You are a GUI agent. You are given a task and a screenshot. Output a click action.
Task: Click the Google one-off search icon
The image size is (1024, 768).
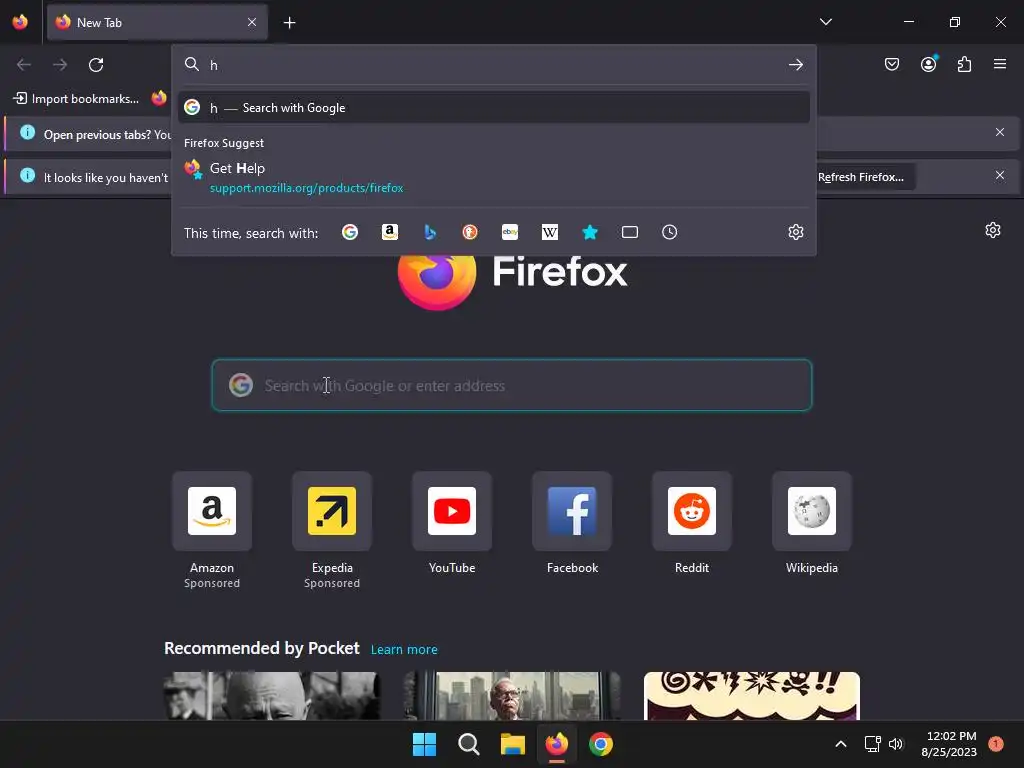350,232
